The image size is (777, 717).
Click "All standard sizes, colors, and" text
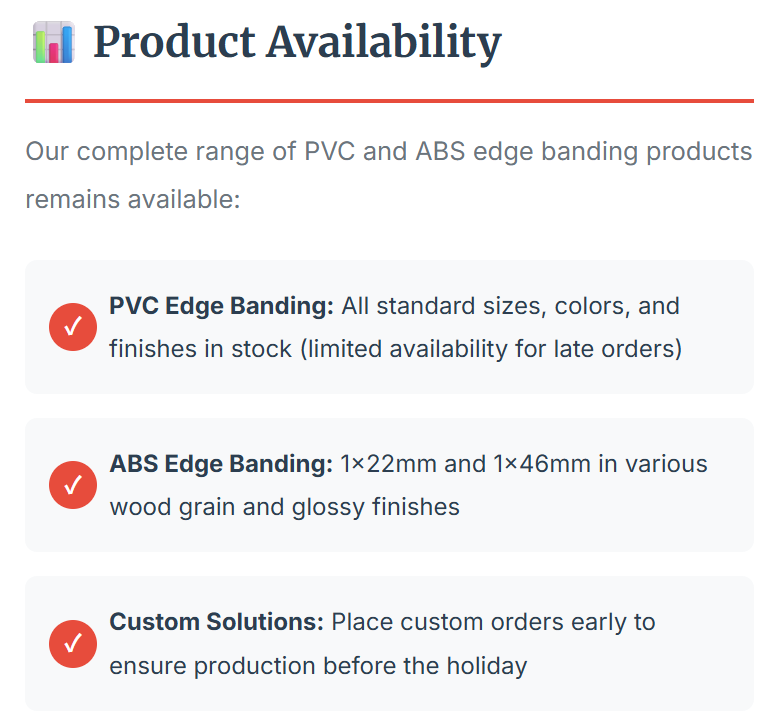click(511, 305)
